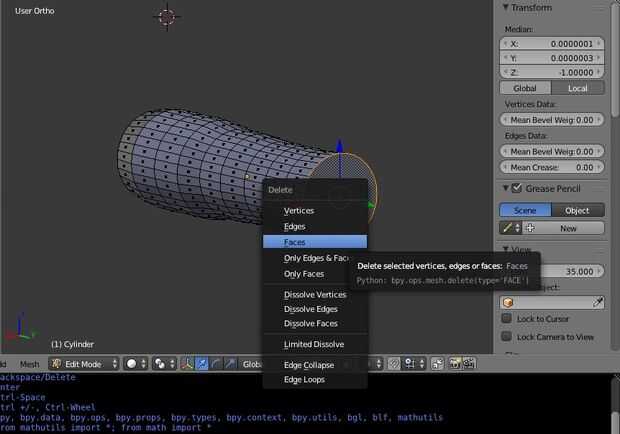620x434 pixels.
Task: Click the blue Z-axis manipulator arrow
Action: (339, 145)
